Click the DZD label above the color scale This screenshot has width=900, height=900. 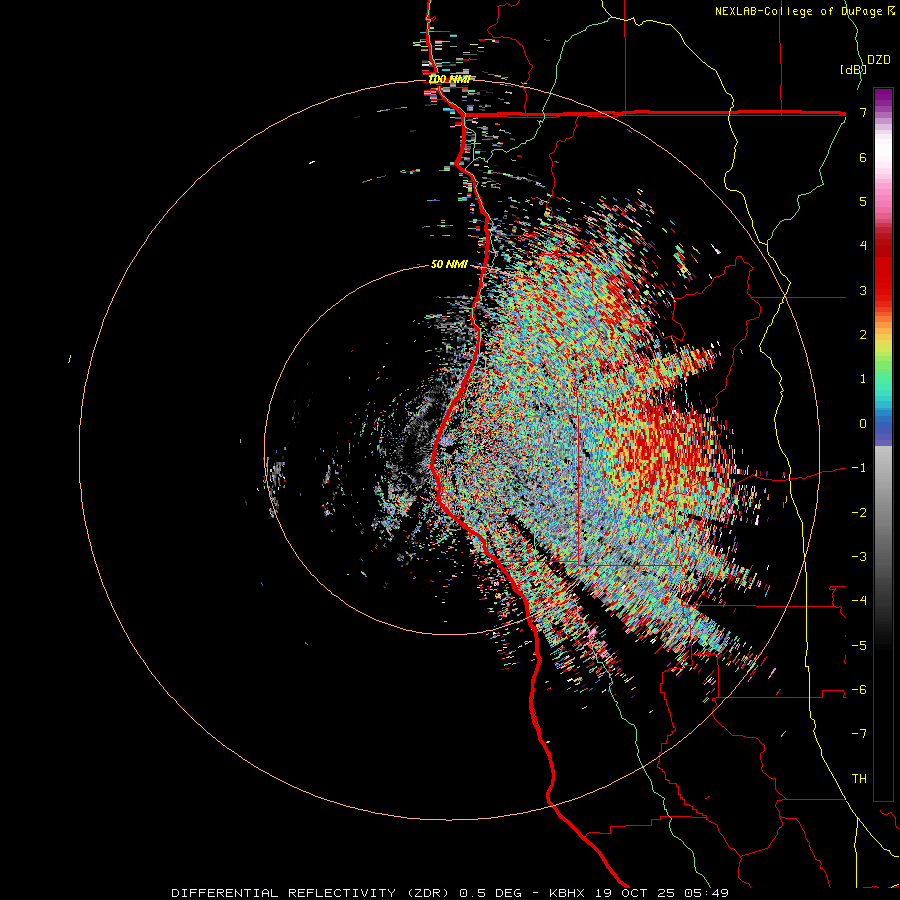(878, 60)
